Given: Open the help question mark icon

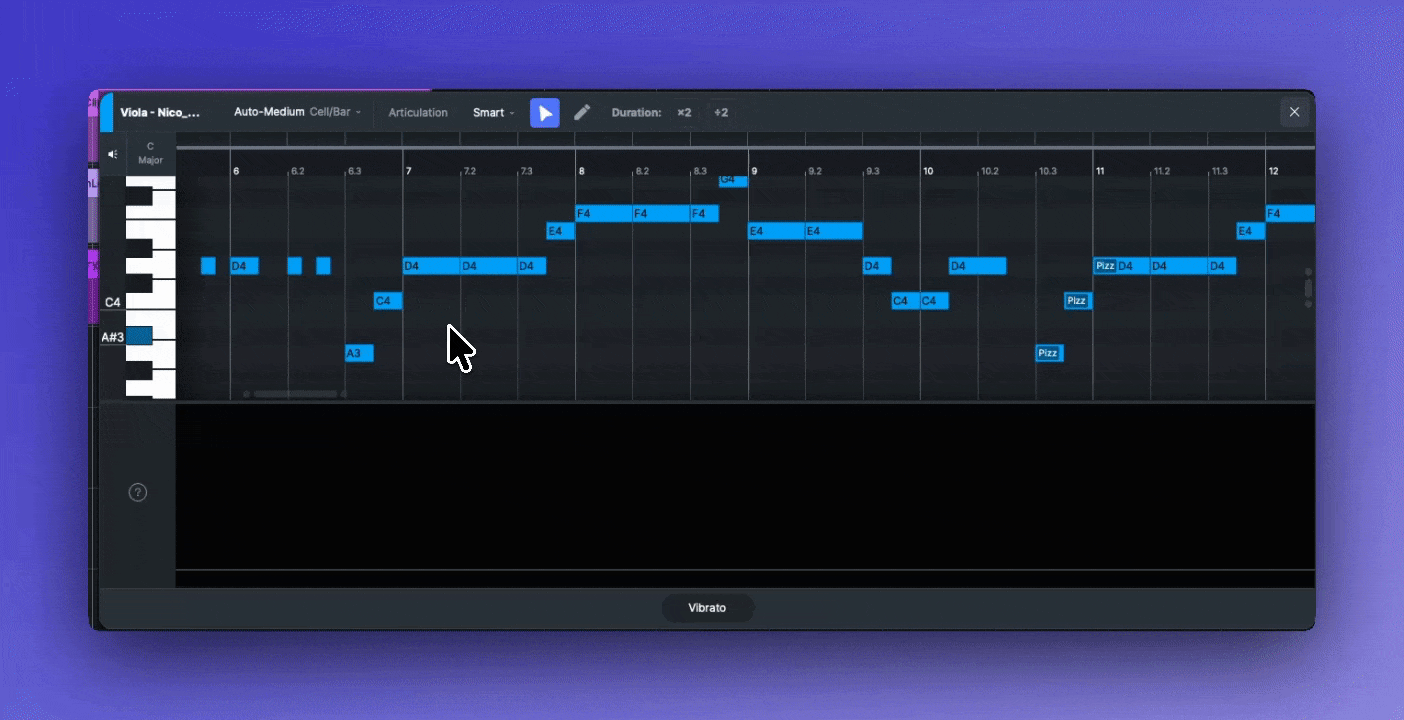Looking at the screenshot, I should click(138, 492).
